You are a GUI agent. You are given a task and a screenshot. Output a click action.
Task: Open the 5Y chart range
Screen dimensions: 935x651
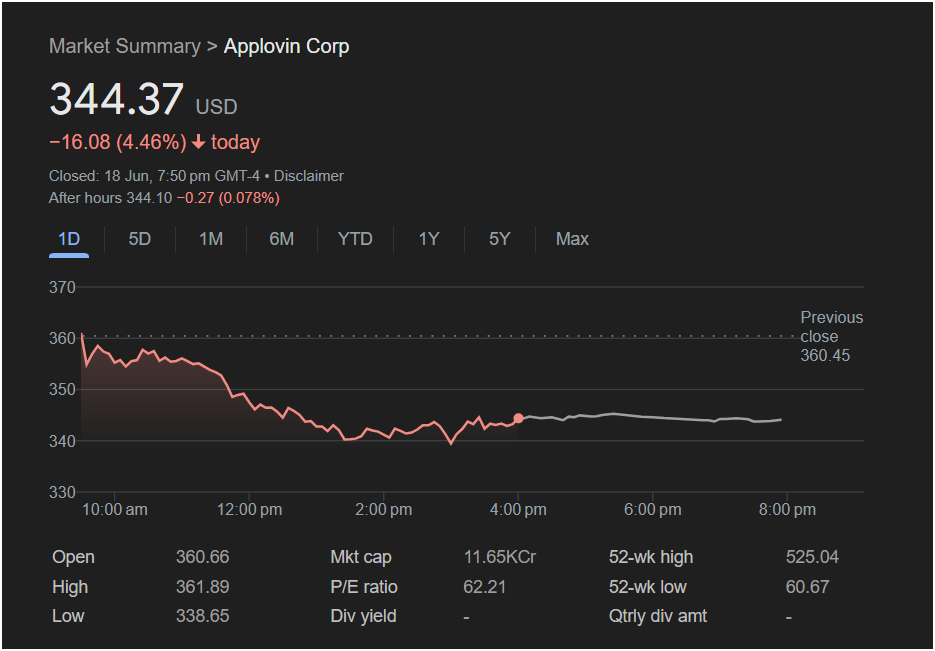click(499, 239)
